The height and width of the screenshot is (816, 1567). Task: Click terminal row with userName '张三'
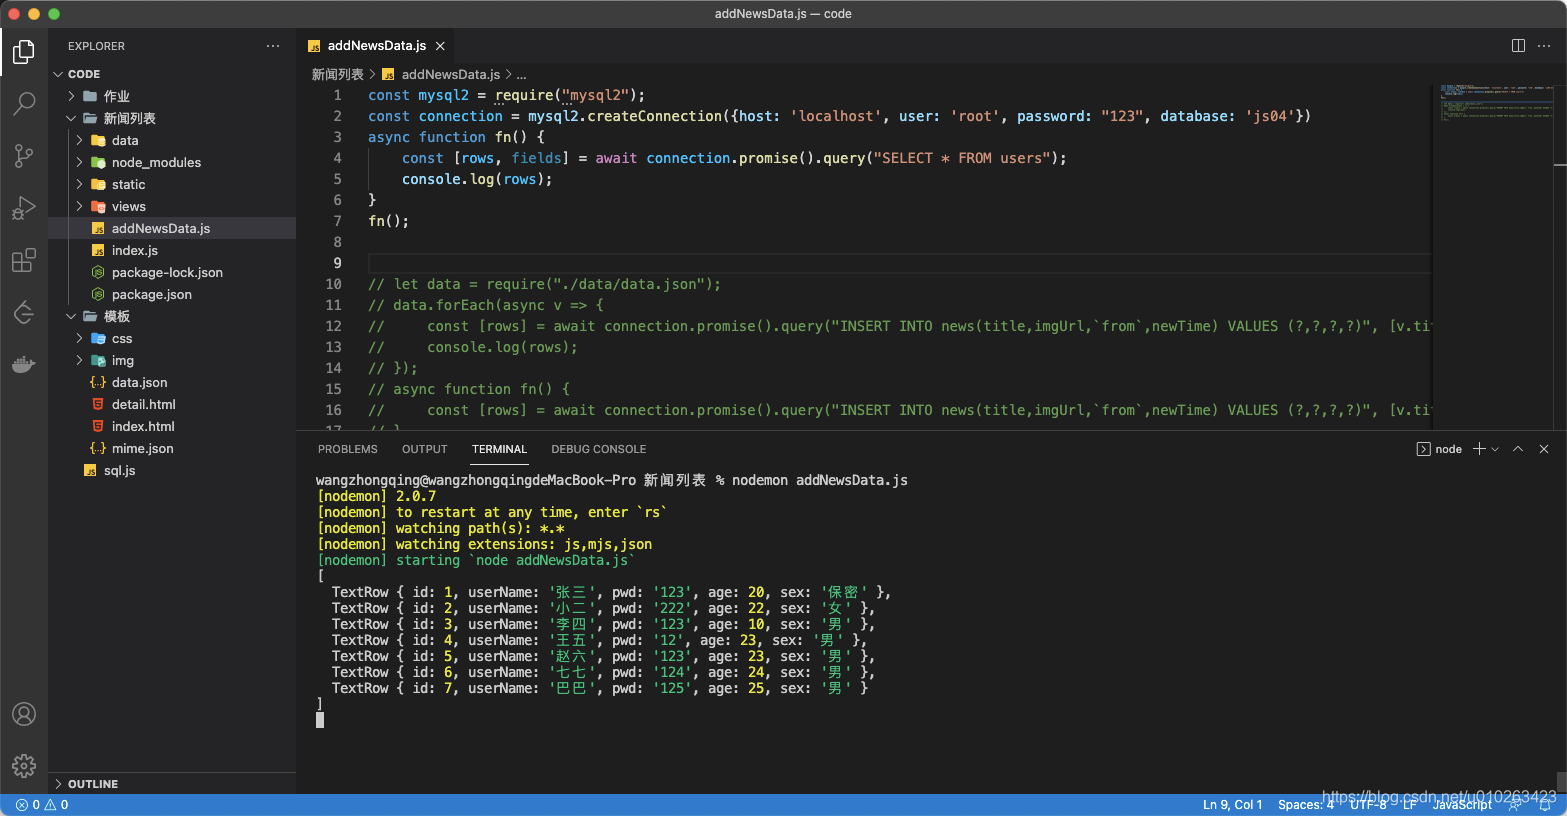610,592
